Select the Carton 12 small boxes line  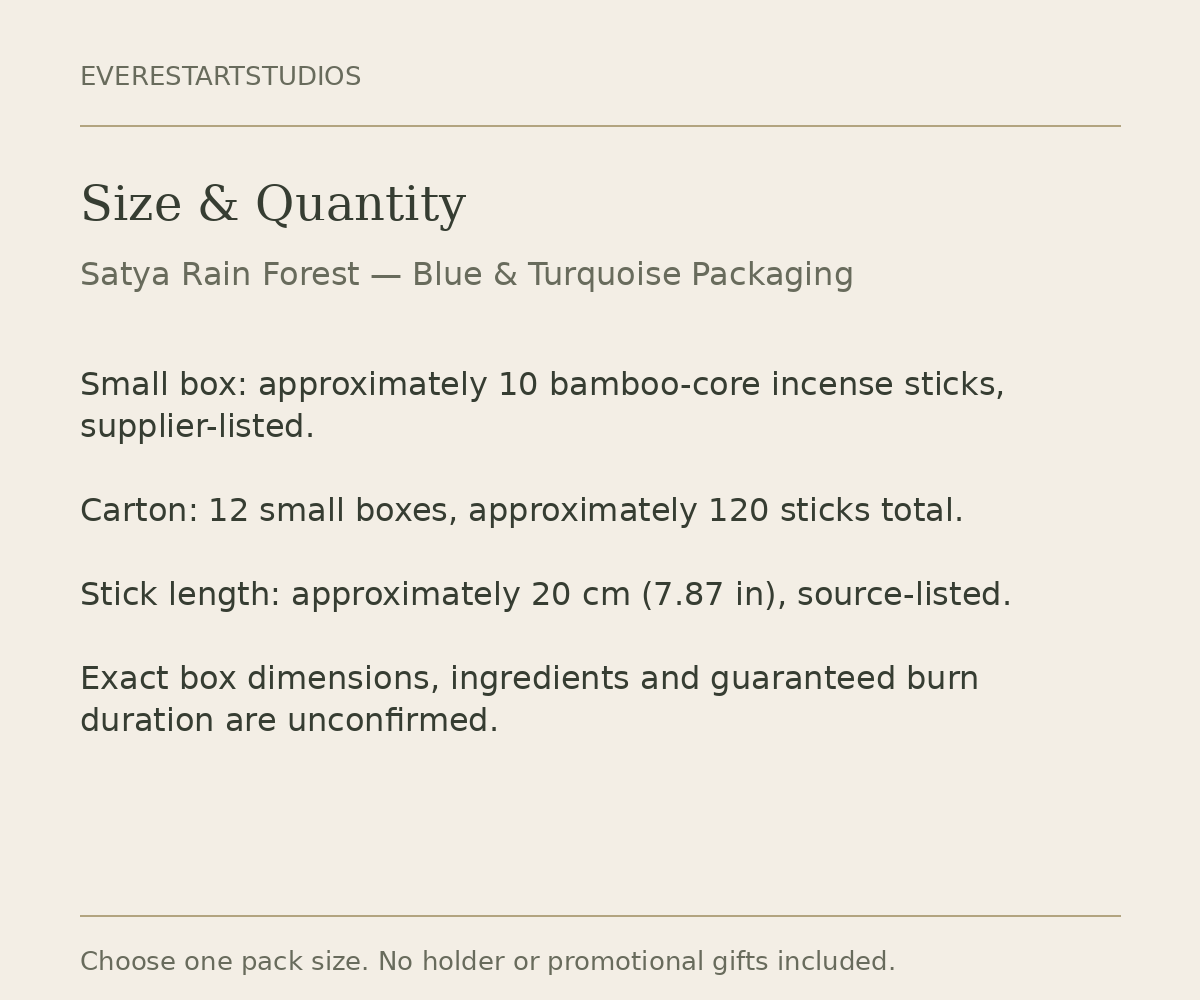click(521, 511)
